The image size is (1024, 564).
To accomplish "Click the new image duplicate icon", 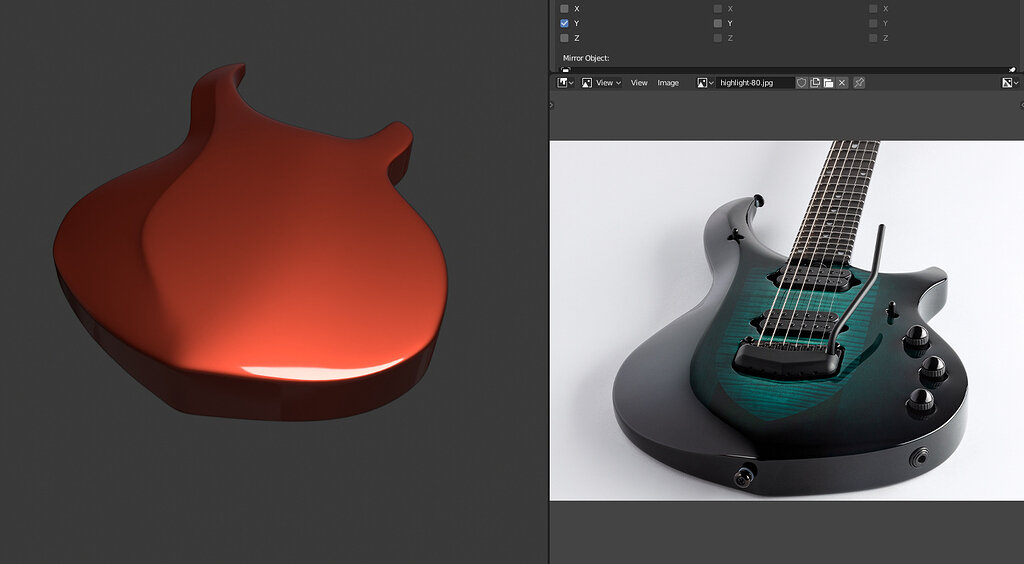I will coord(815,83).
